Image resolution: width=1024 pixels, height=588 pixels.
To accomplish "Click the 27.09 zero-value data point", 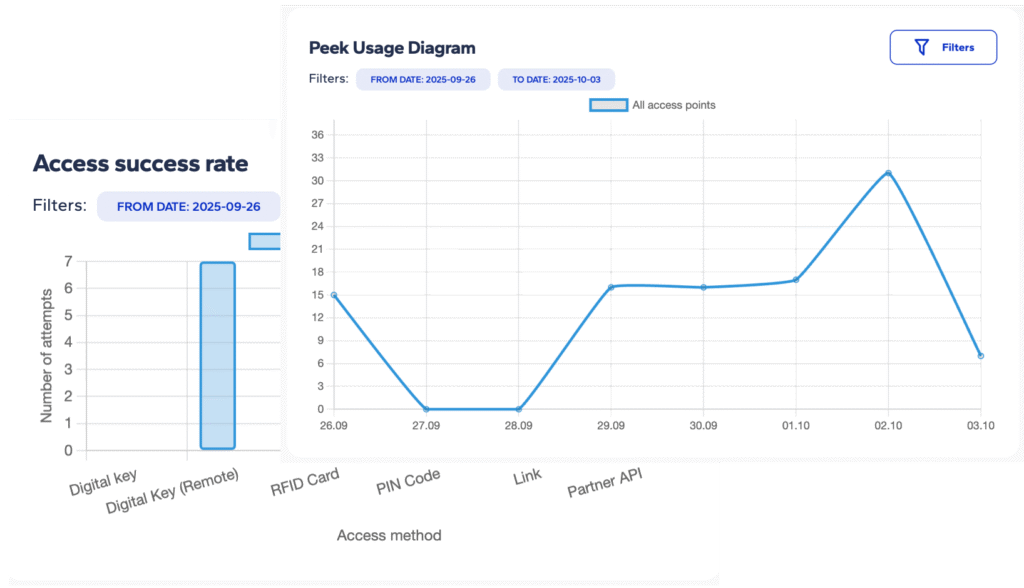I will (x=426, y=409).
